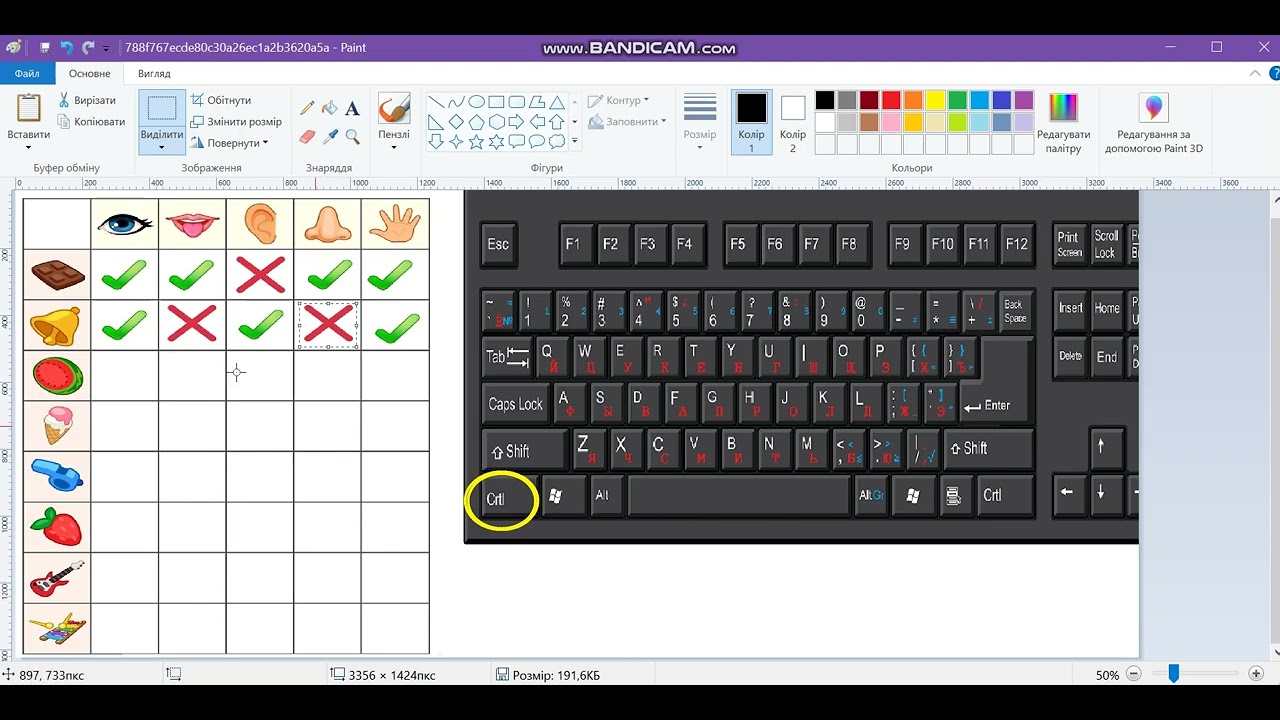Pick the purple color swatch
The height and width of the screenshot is (720, 1280).
[x=1024, y=100]
